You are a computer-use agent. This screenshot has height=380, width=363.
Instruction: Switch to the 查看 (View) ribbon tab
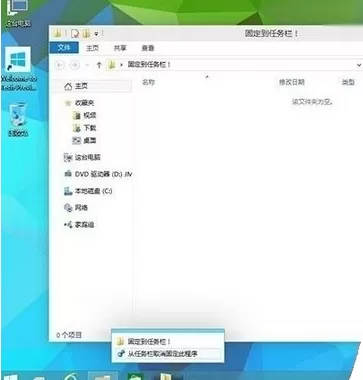pyautogui.click(x=148, y=48)
